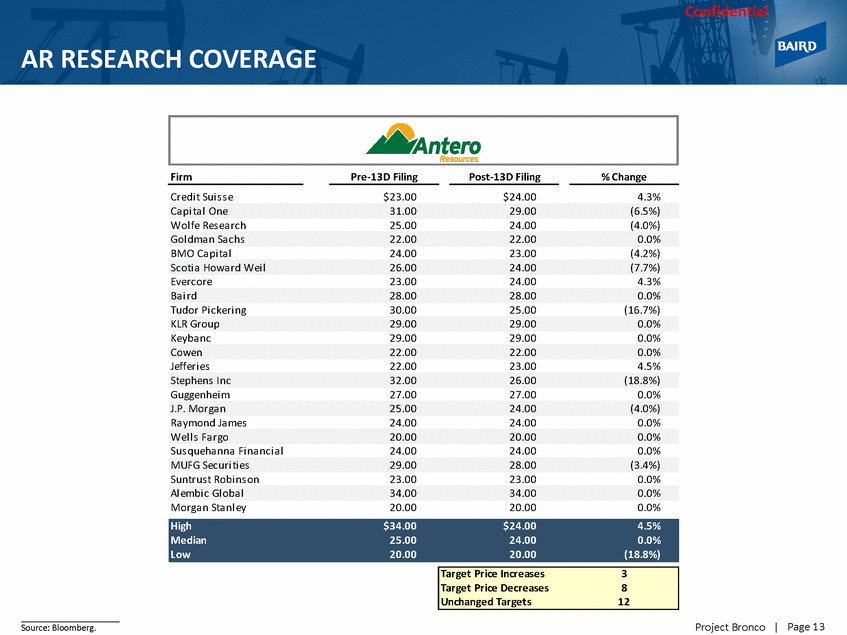Click the Target Price Increases label
The height and width of the screenshot is (635, 847).
(493, 574)
